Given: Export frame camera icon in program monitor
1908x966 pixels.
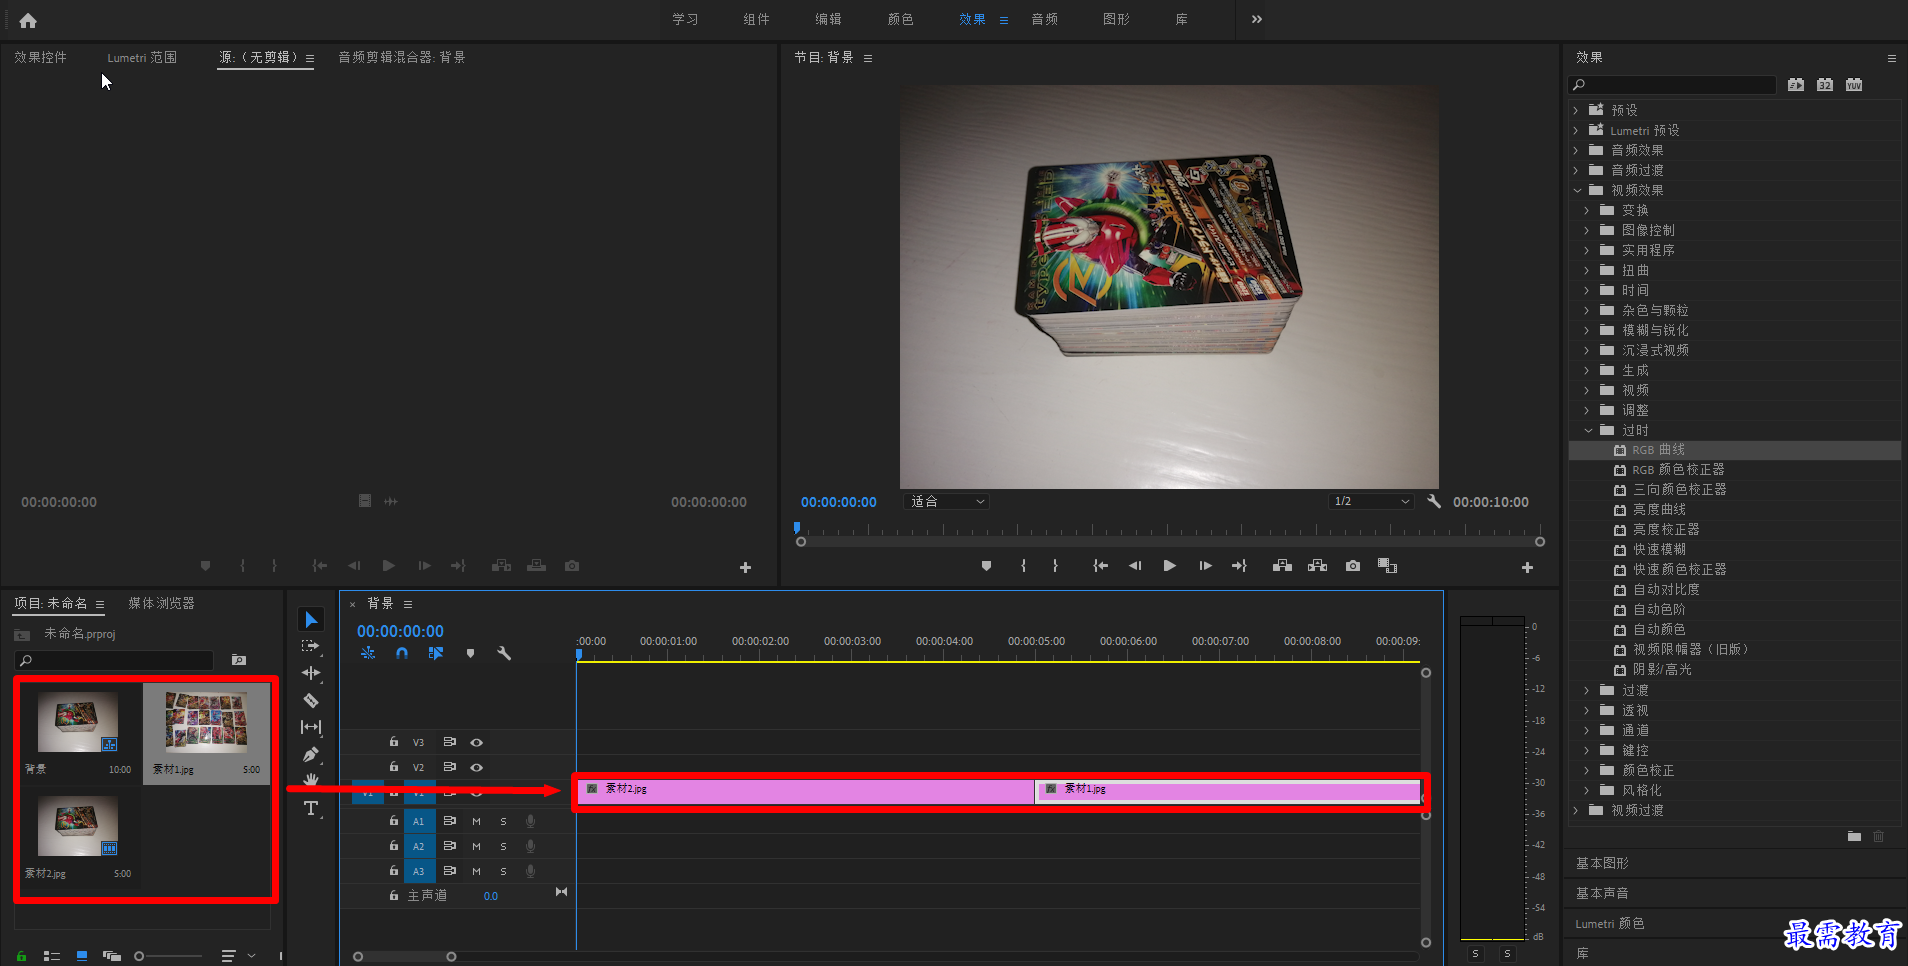Looking at the screenshot, I should 1353,566.
